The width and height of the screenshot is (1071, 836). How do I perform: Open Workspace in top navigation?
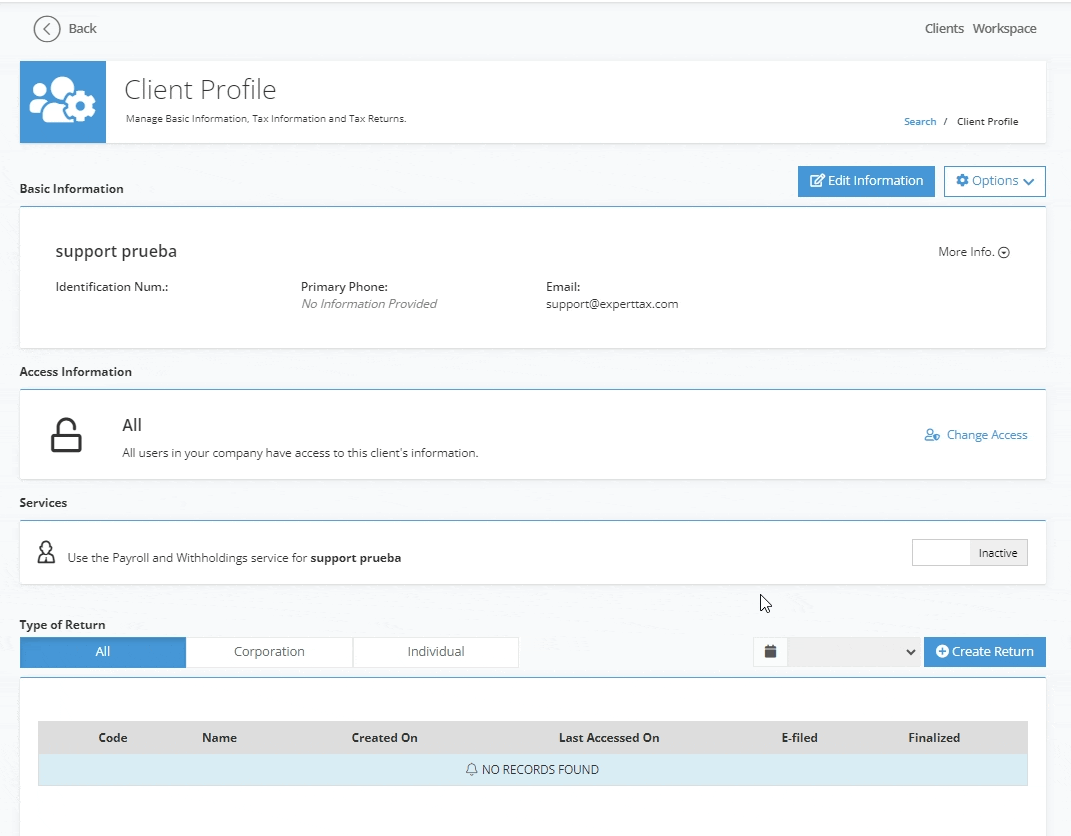point(1004,29)
